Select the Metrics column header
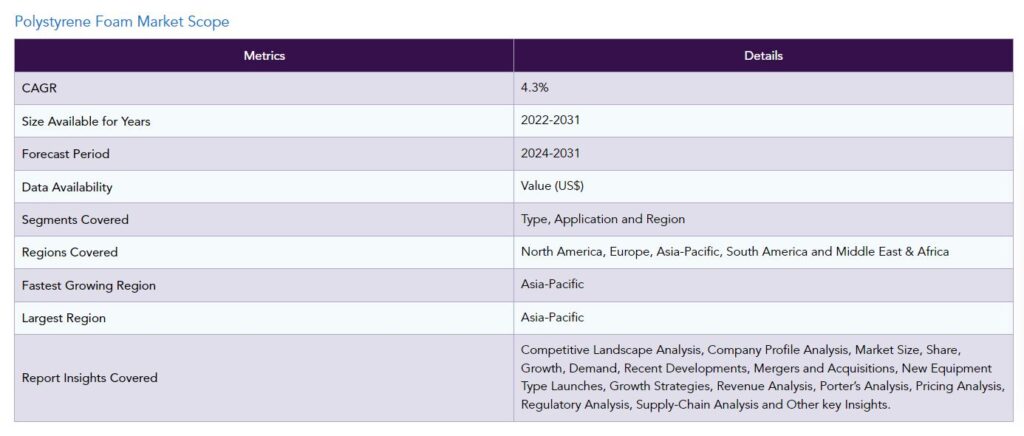 (x=264, y=55)
